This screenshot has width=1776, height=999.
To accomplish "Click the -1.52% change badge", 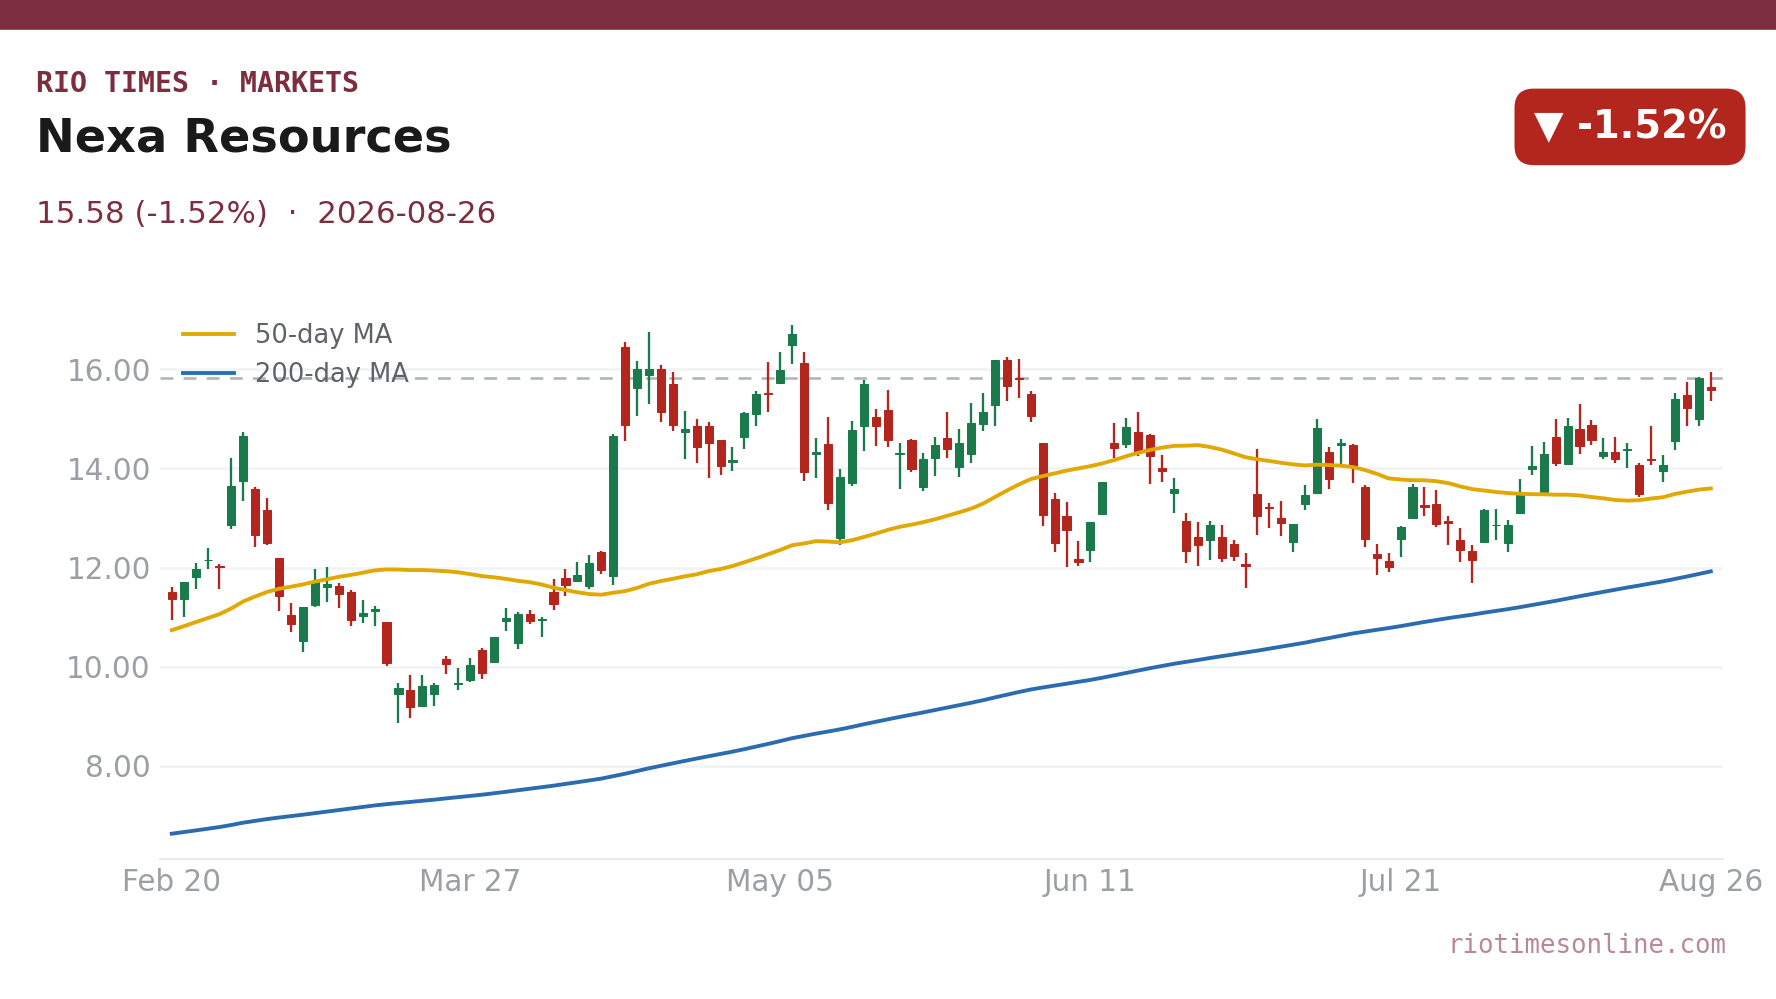I will point(1629,127).
